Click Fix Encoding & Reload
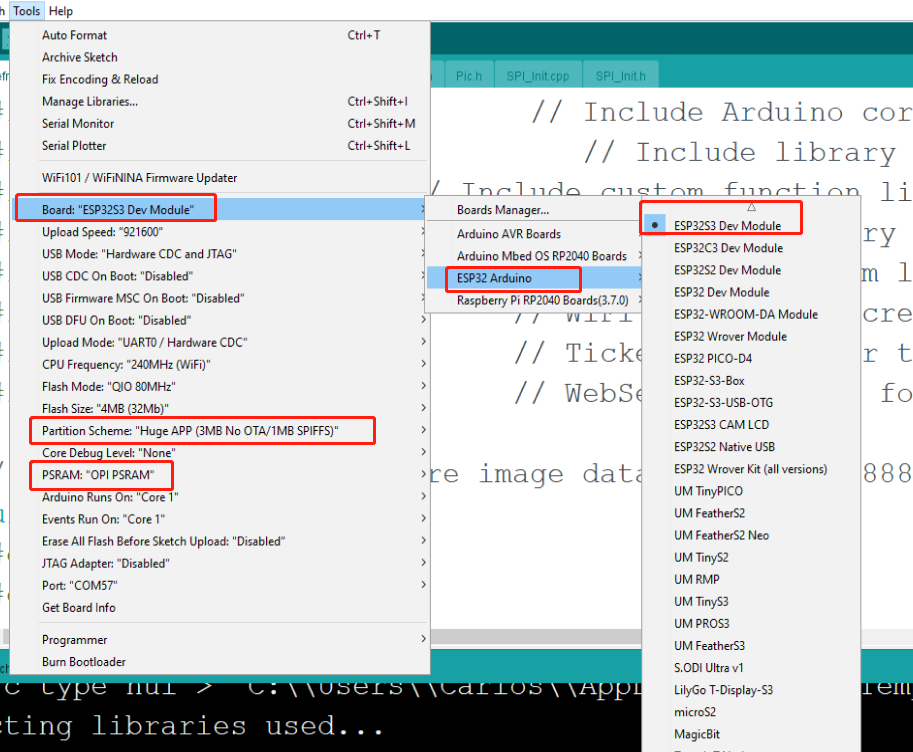The height and width of the screenshot is (752, 913). tap(220, 79)
